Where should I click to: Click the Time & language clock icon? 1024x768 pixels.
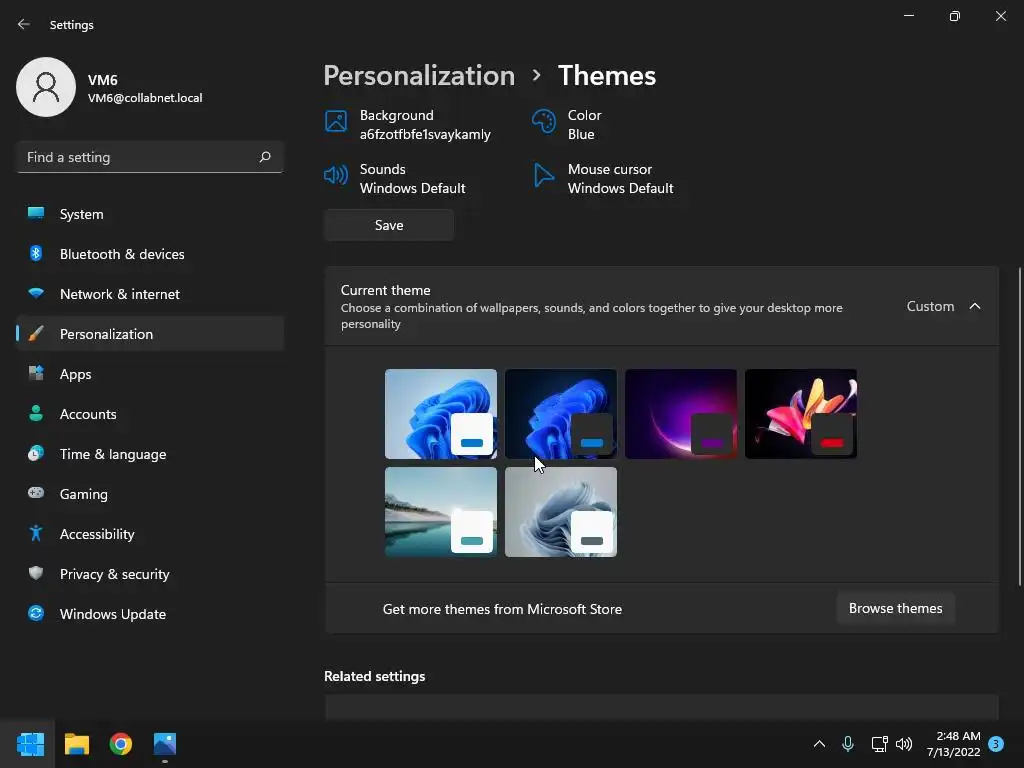[x=36, y=453]
